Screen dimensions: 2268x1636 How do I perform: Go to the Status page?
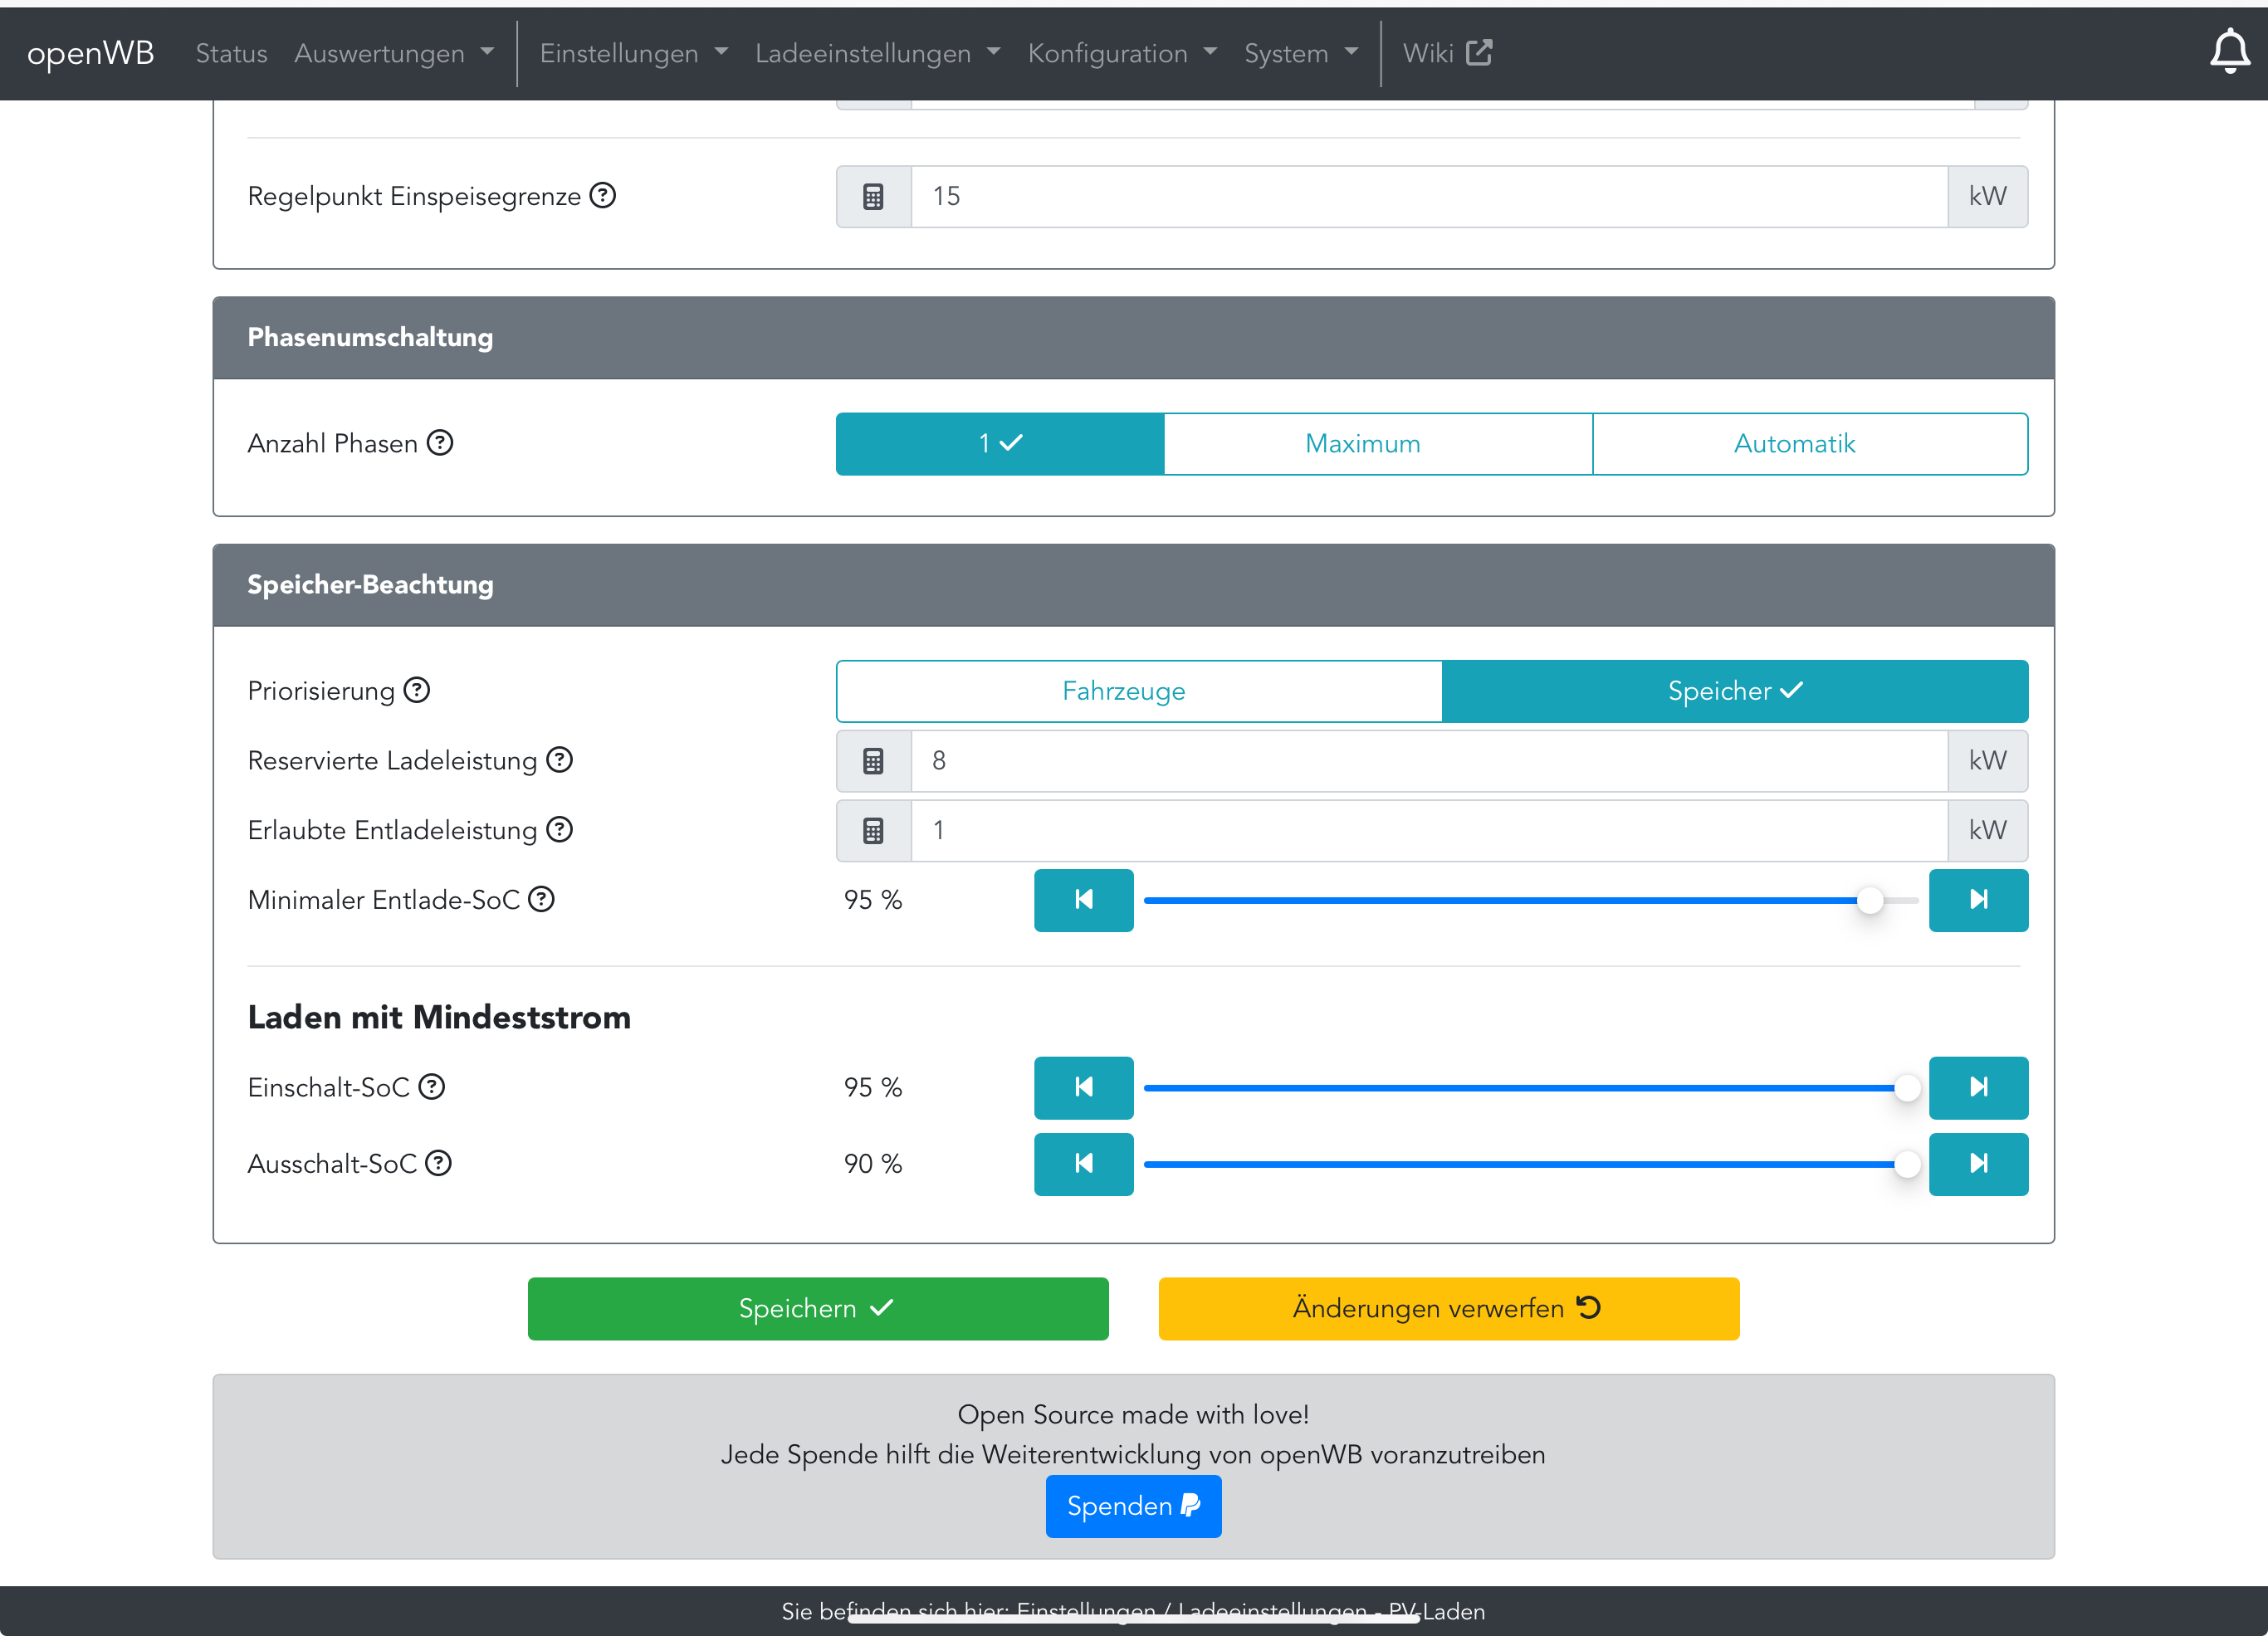231,53
